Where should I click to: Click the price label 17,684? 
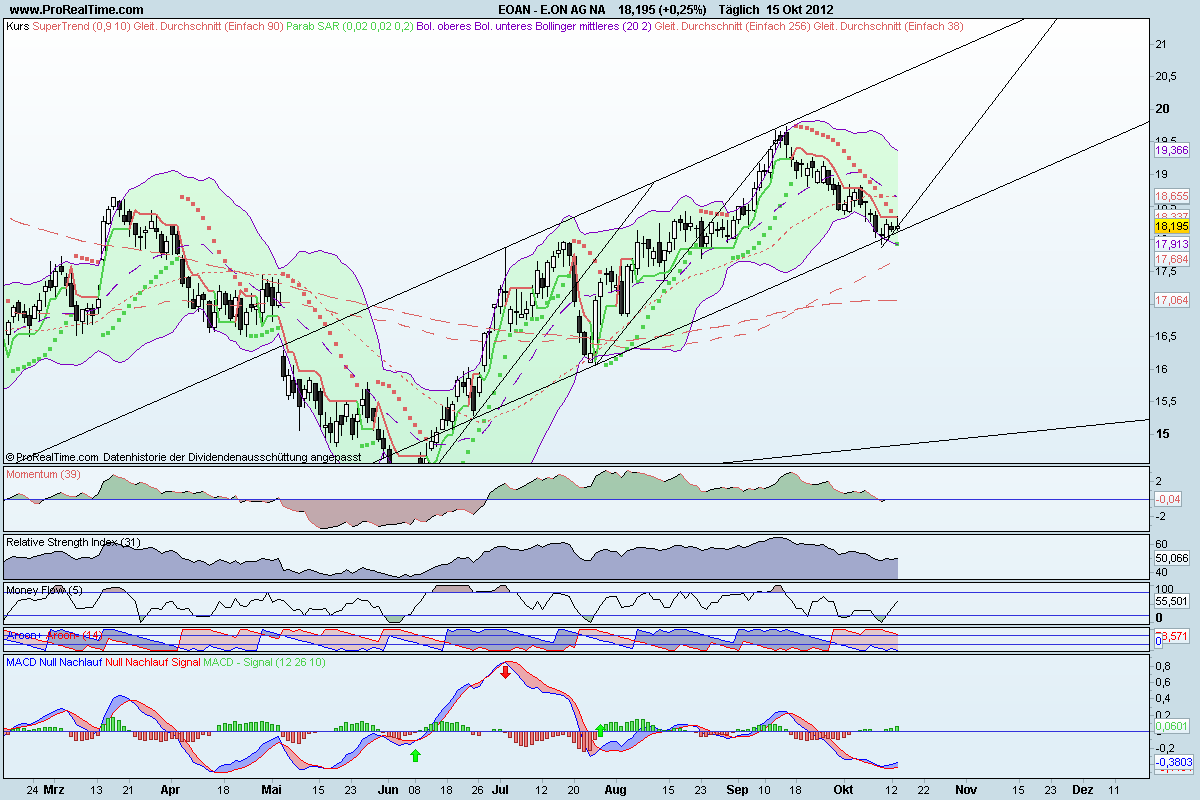coord(1171,259)
